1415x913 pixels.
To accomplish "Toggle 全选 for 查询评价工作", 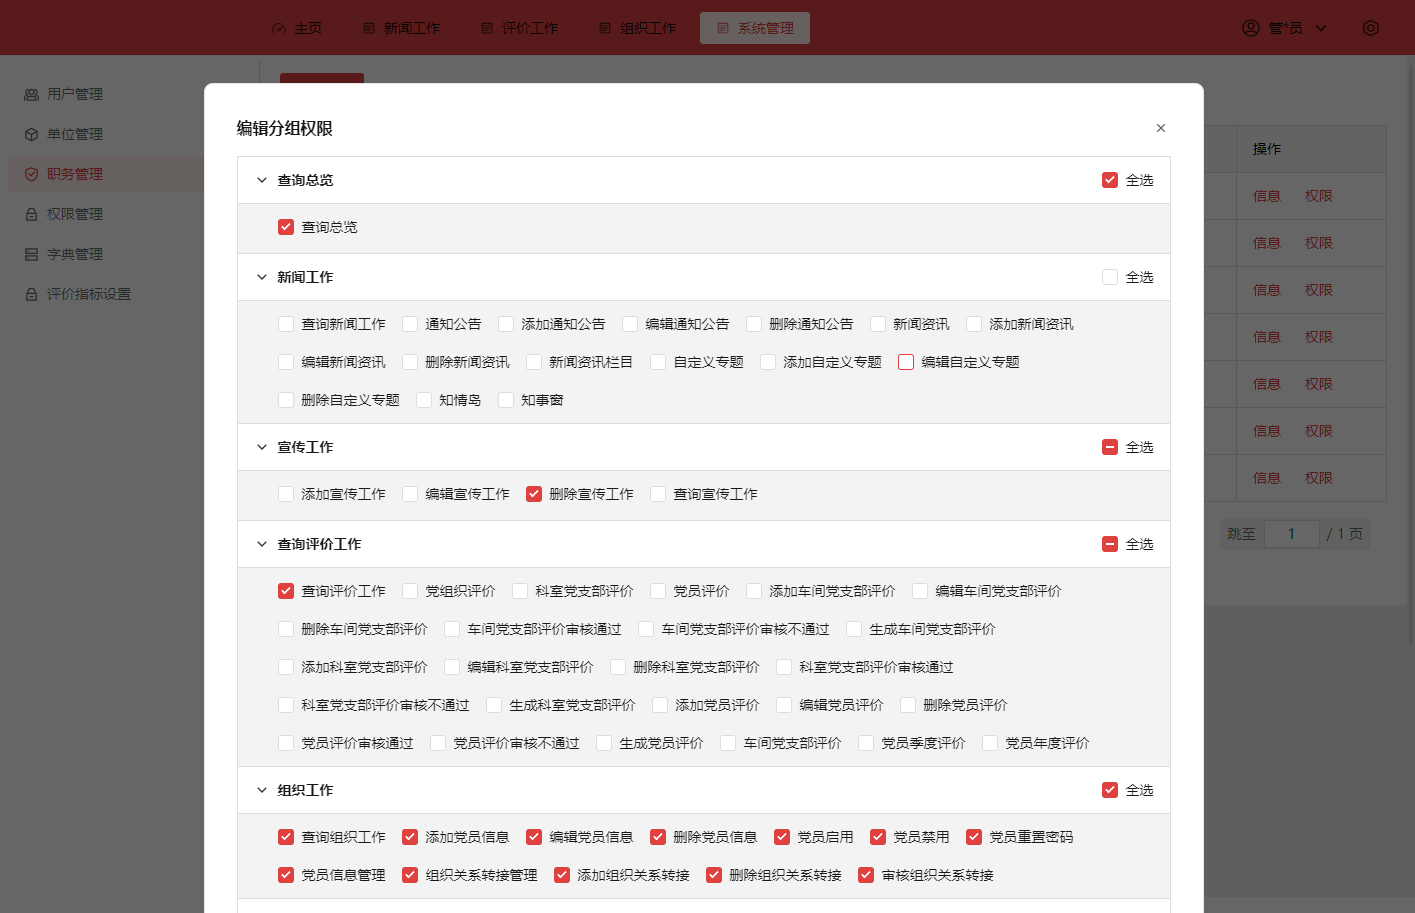I will 1110,544.
